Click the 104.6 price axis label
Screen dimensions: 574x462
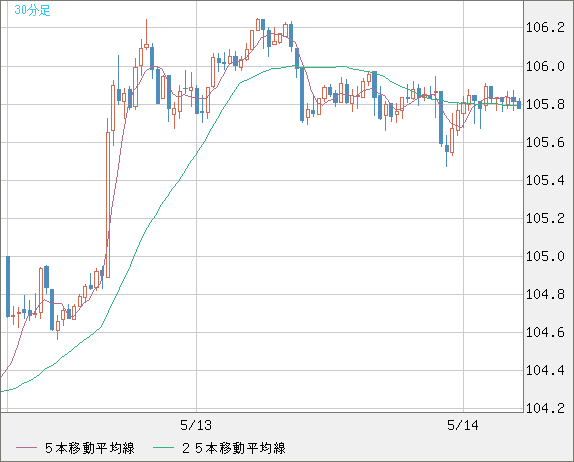click(545, 332)
